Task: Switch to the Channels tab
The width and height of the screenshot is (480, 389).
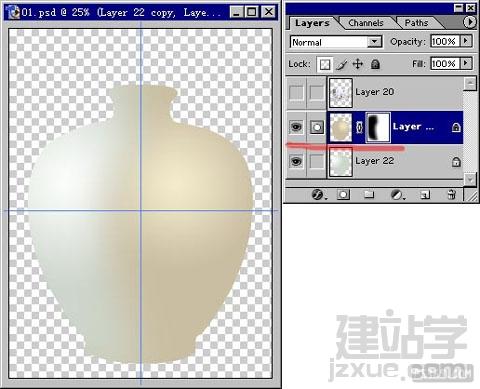Action: pos(366,23)
